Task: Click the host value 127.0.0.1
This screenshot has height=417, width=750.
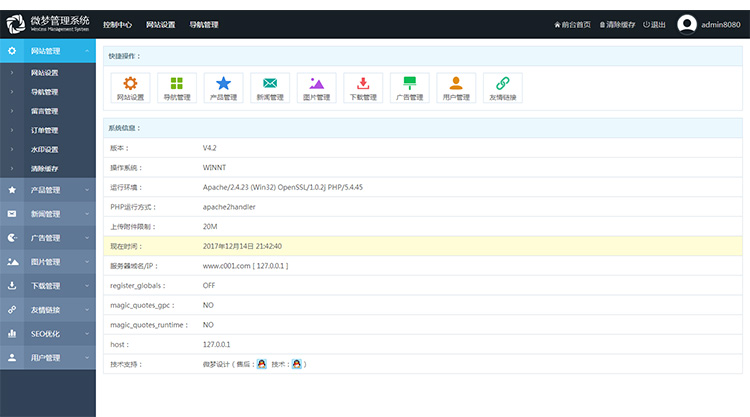Action: [x=216, y=344]
